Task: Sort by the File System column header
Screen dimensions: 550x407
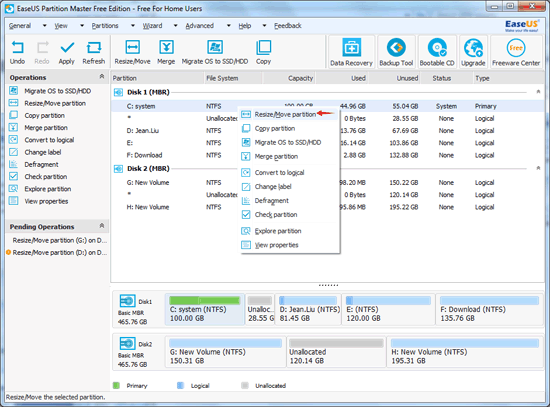Action: click(233, 78)
